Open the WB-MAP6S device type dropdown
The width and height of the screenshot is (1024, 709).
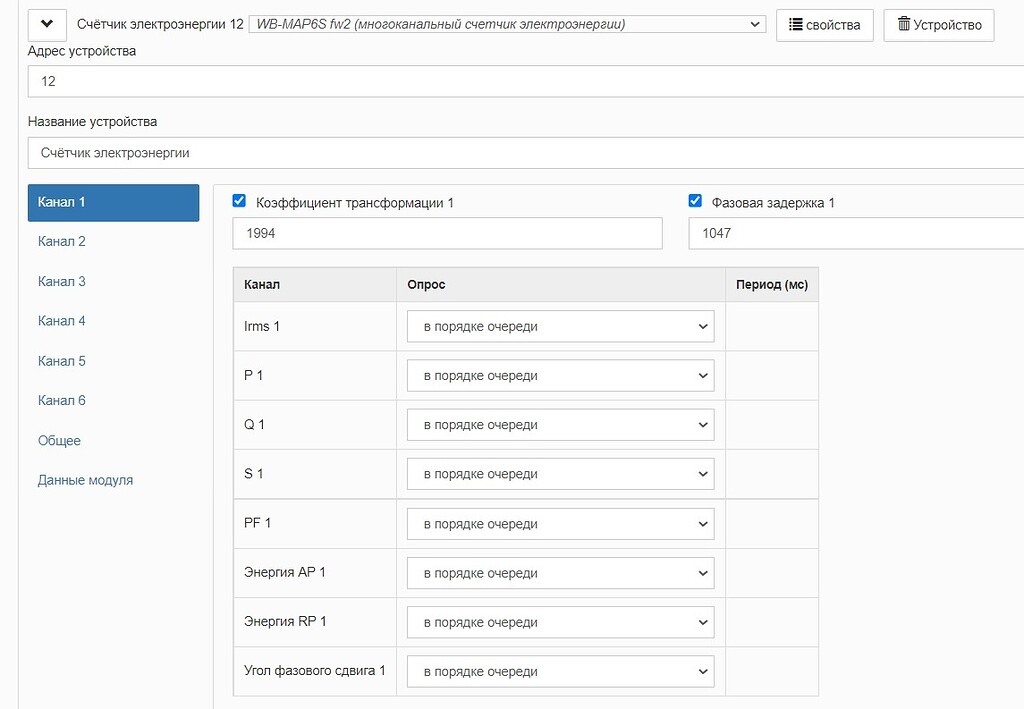(506, 24)
